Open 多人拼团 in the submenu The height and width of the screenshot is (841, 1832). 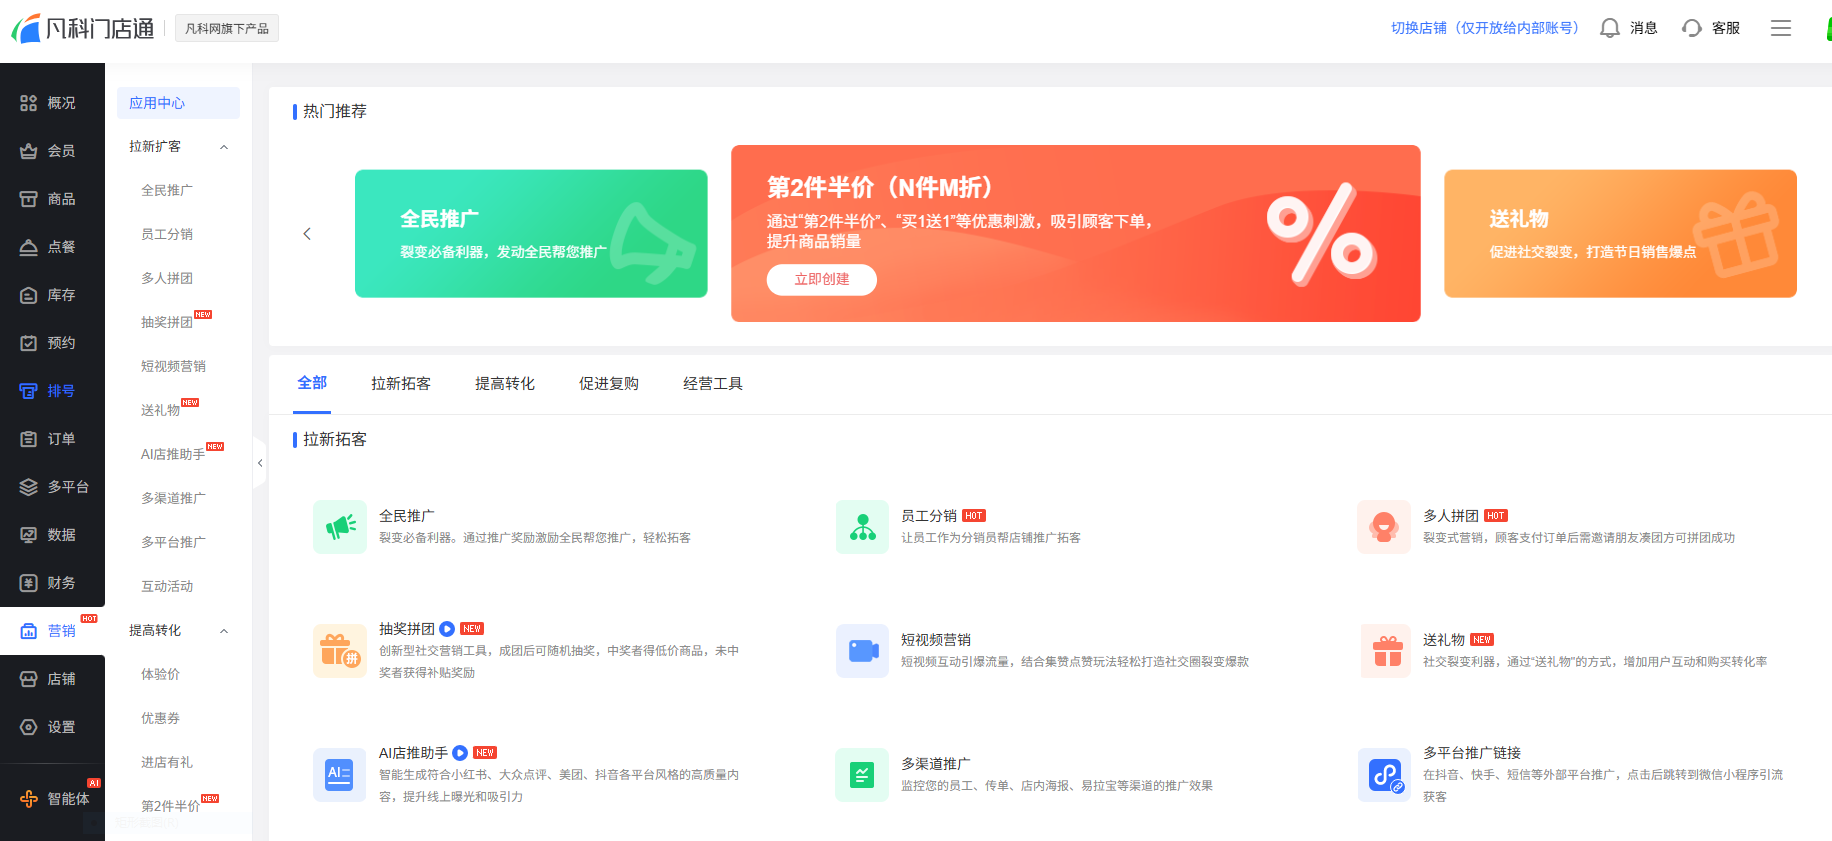167,279
